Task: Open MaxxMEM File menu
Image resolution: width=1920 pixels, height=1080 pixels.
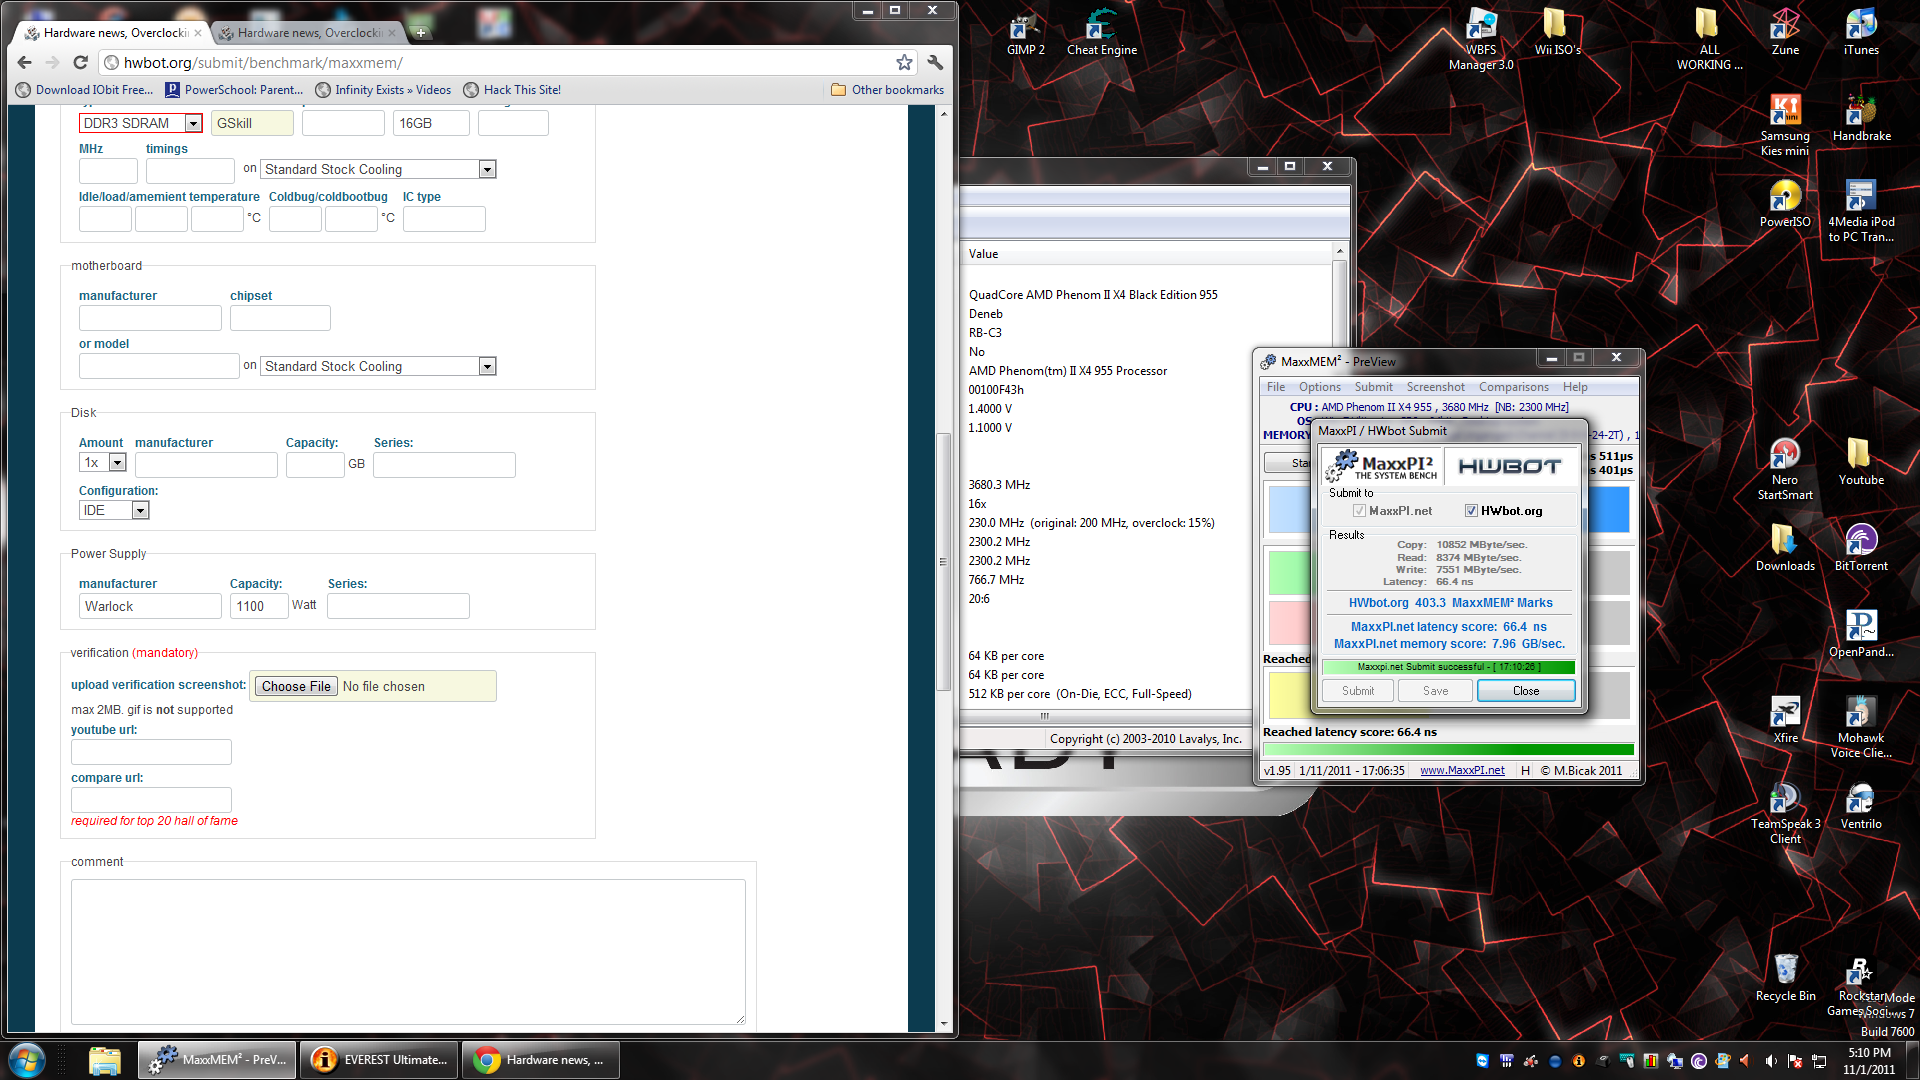Action: (1276, 387)
